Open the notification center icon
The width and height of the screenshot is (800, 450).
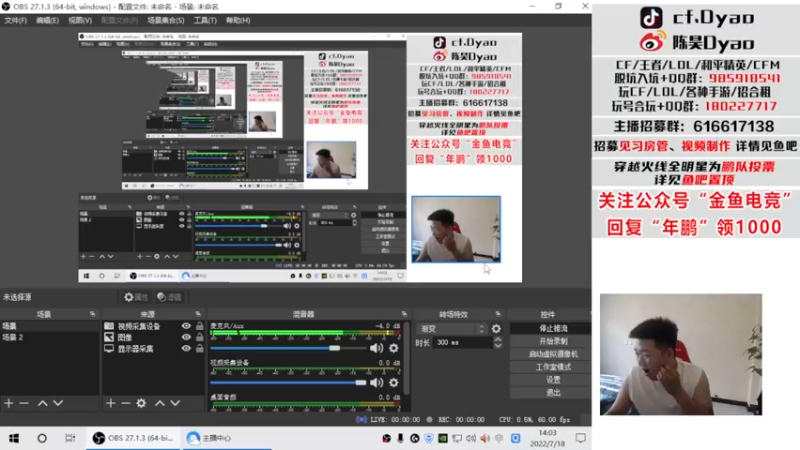(x=581, y=438)
